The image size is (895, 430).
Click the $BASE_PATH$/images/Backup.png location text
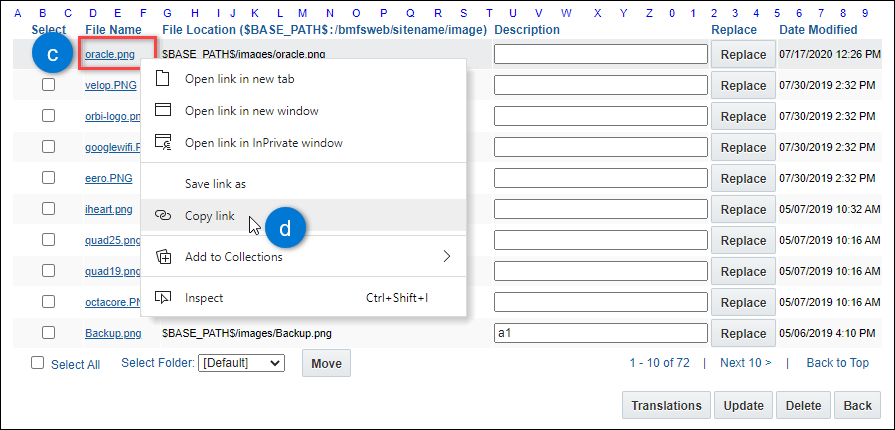tap(247, 333)
